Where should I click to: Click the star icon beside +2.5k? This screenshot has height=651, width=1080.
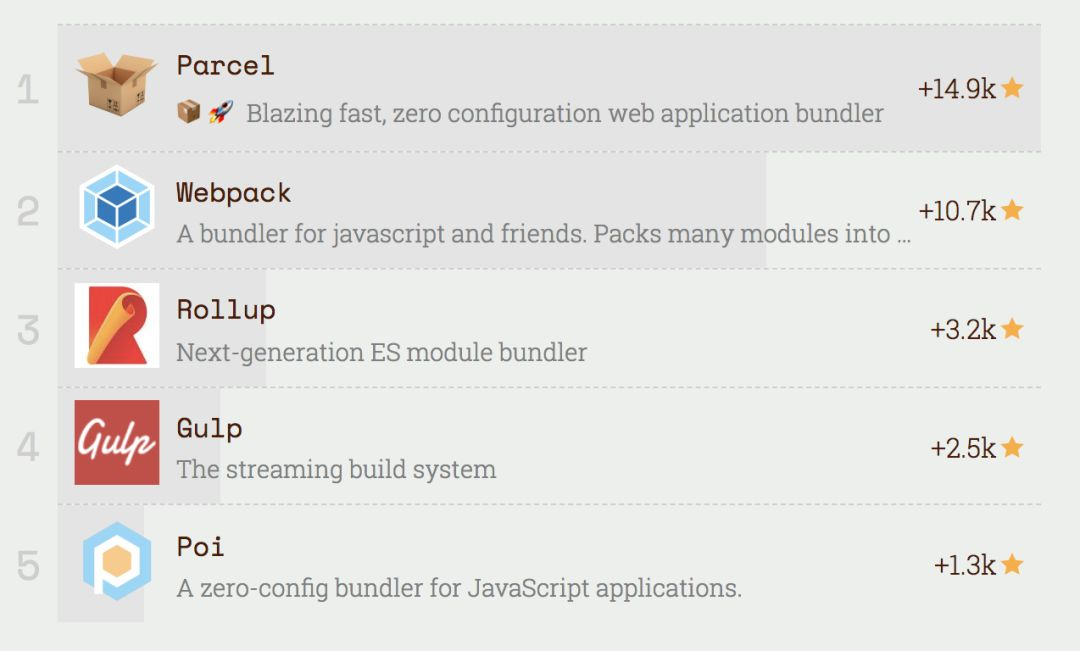[x=1012, y=447]
